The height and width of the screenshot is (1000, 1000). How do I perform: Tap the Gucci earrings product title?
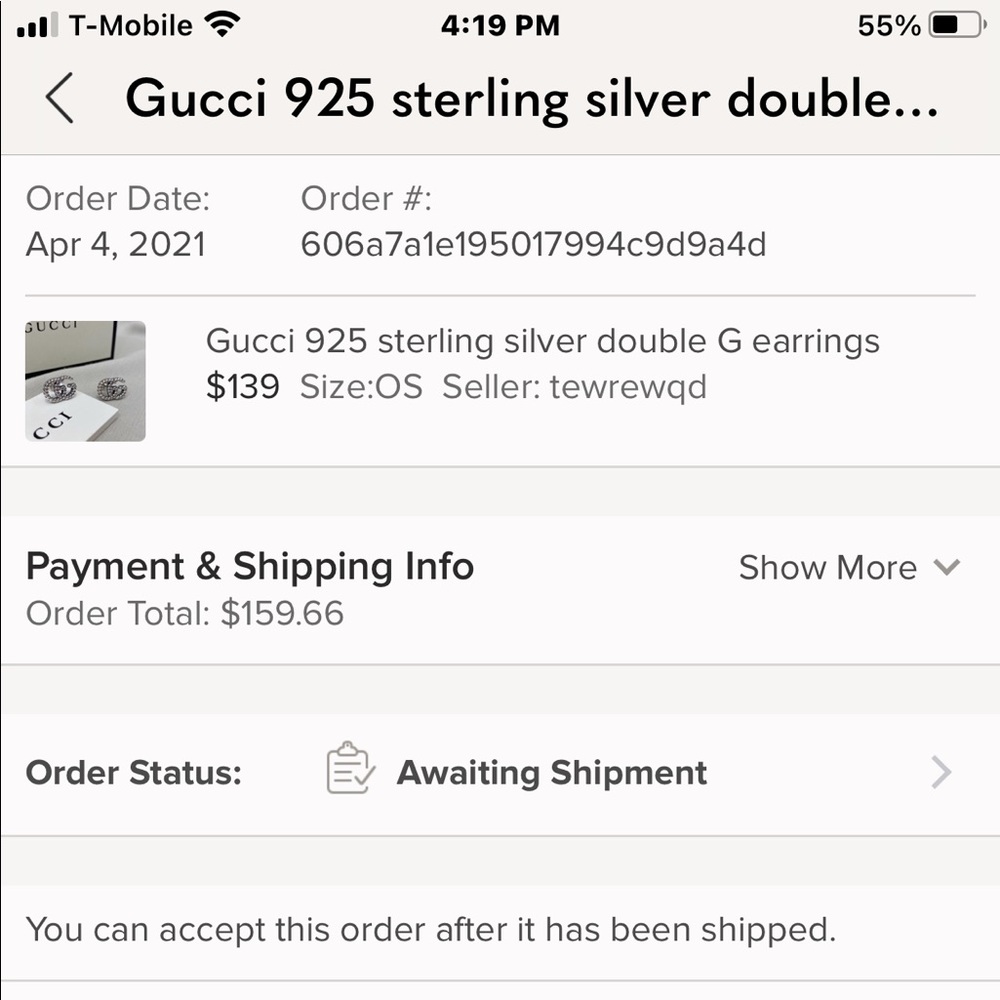tap(542, 341)
